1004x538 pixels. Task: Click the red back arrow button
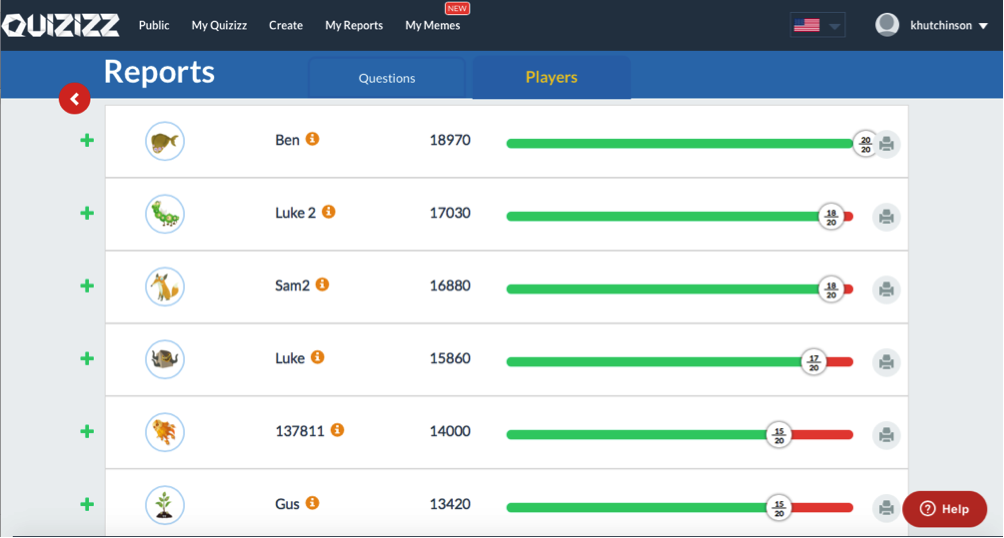point(74,99)
